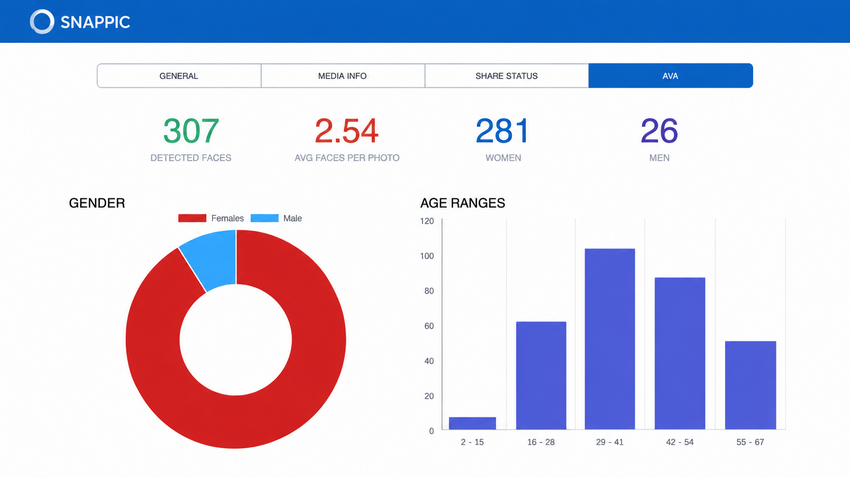Screen dimensions: 850x478
Task: Select the SHARE STATUS tab
Action: [506, 76]
